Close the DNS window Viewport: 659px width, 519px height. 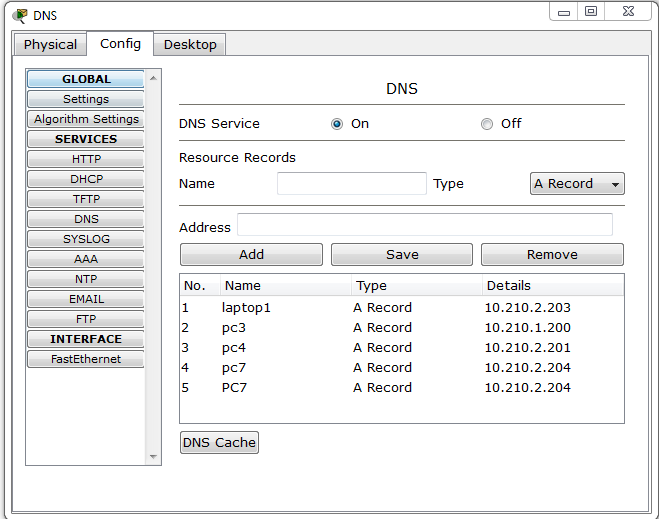(x=628, y=12)
